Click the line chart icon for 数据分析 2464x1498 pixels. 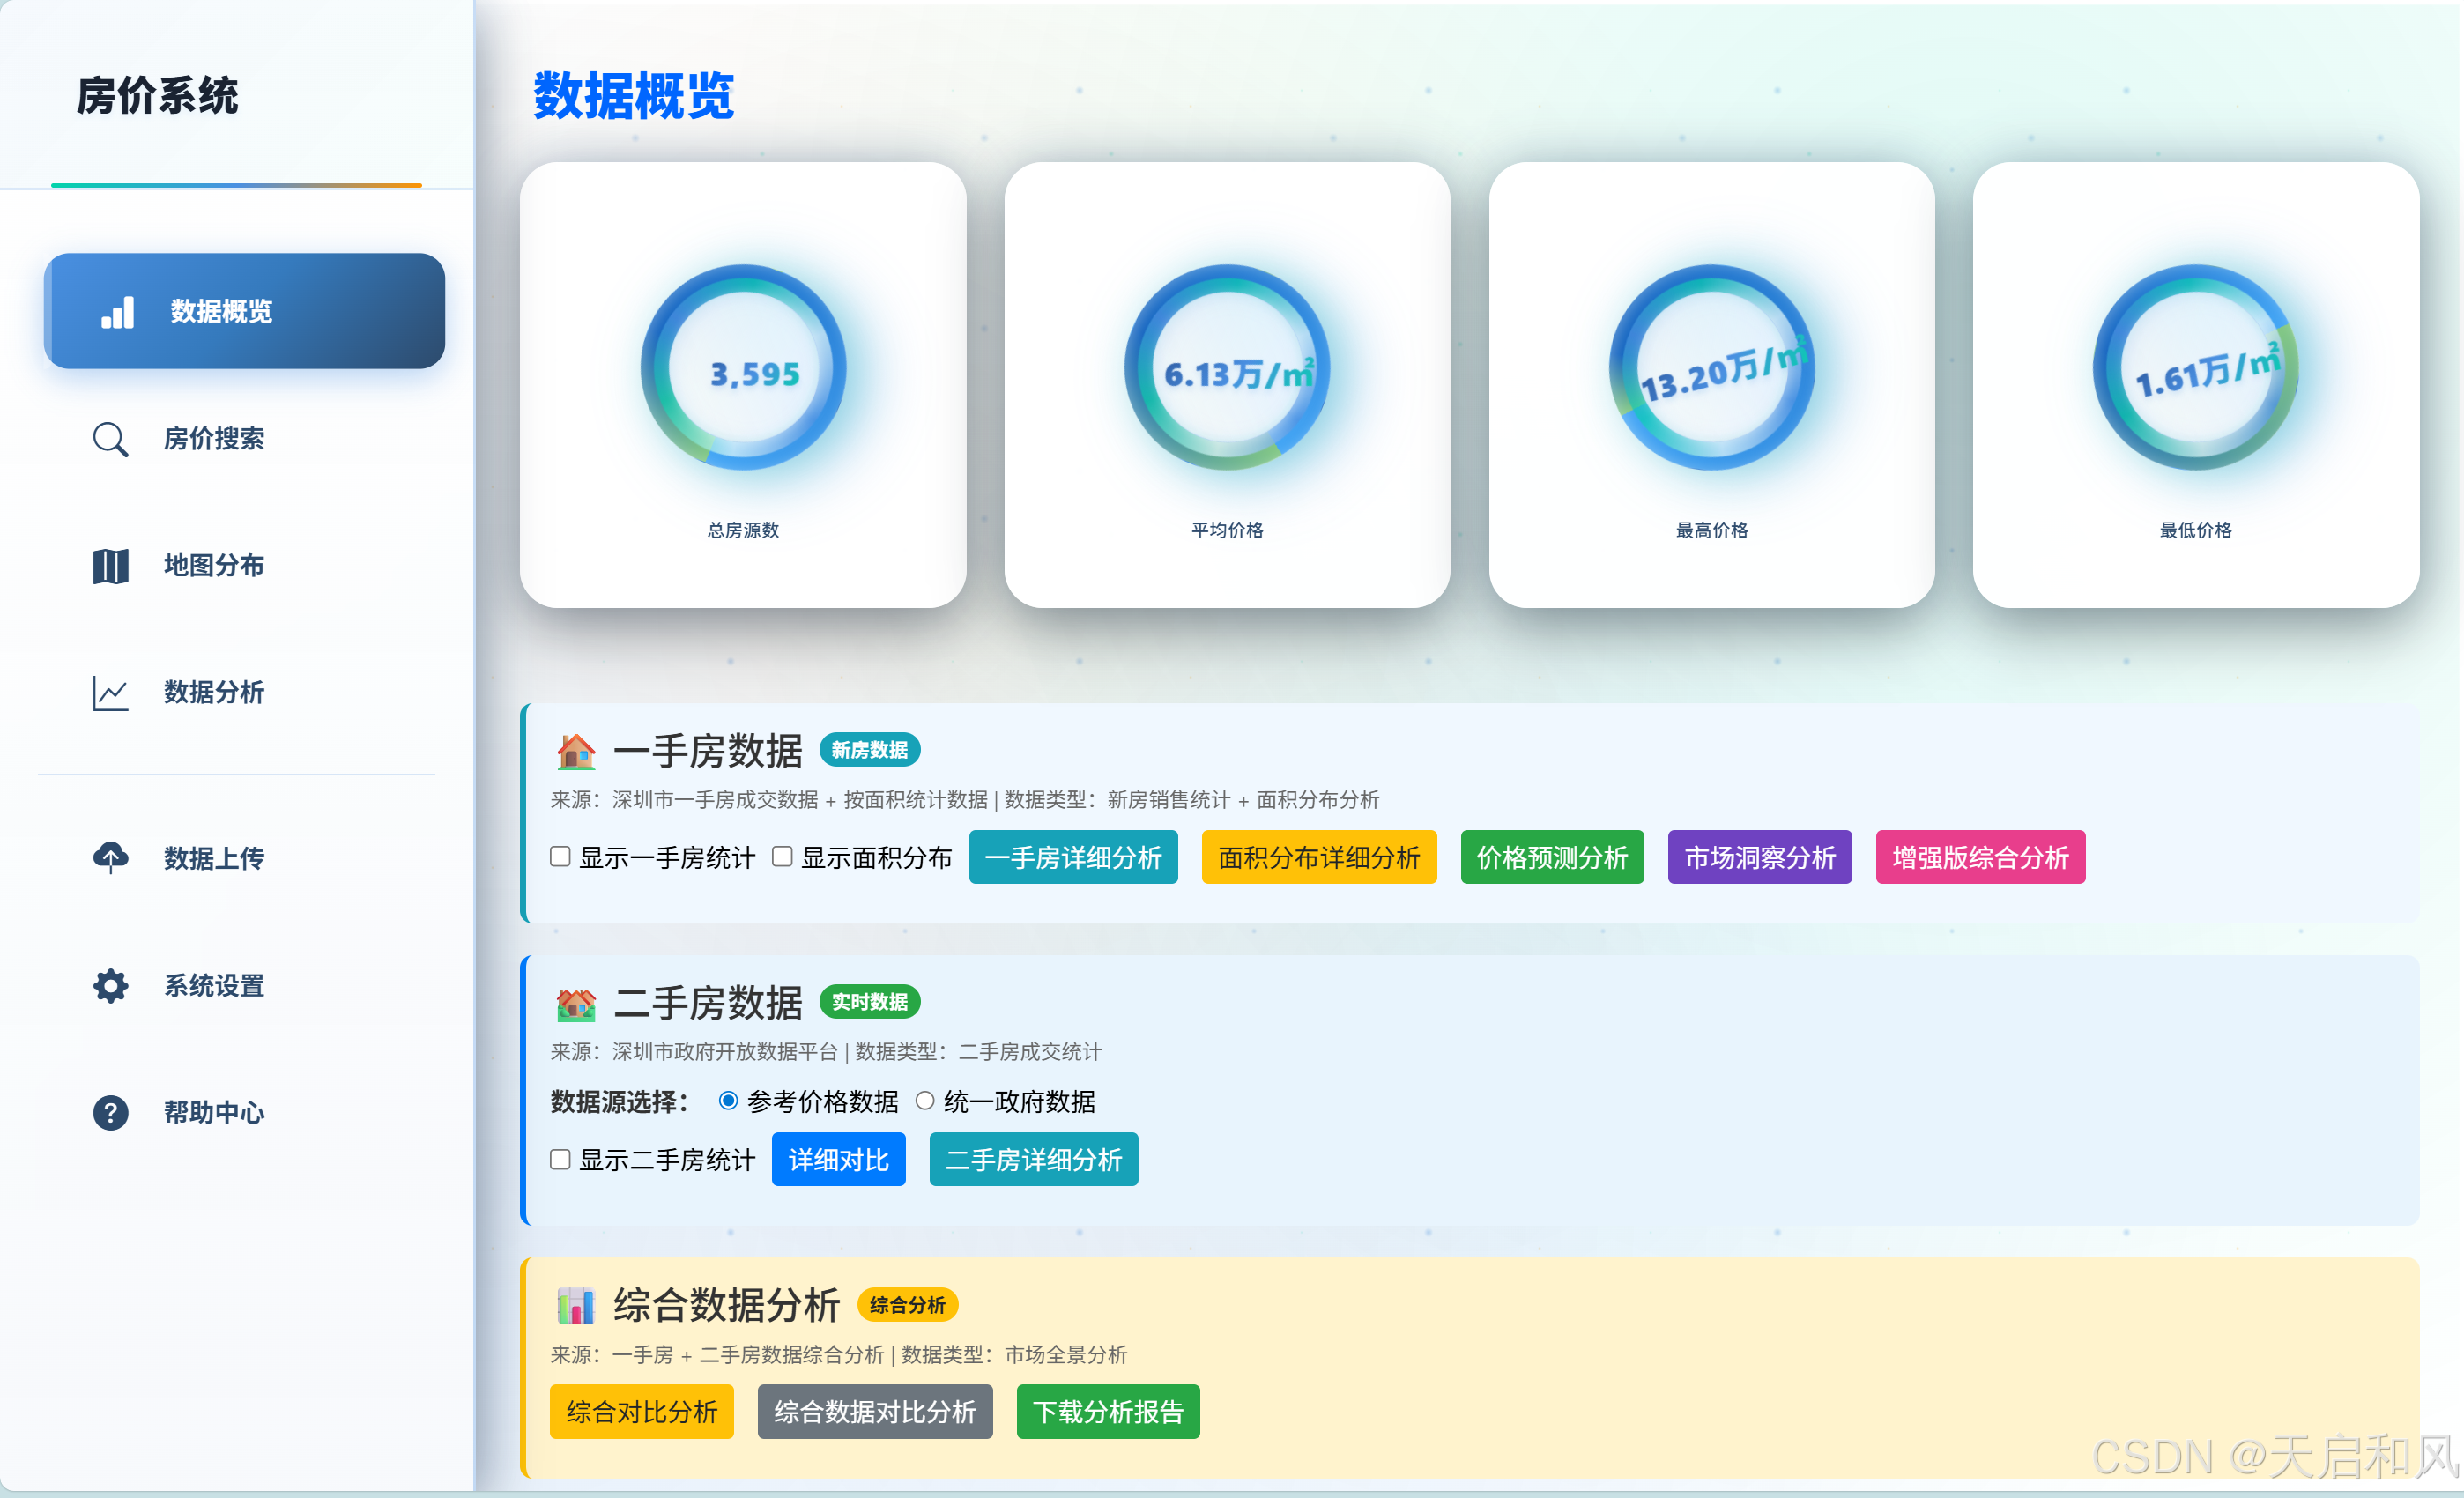pos(110,693)
